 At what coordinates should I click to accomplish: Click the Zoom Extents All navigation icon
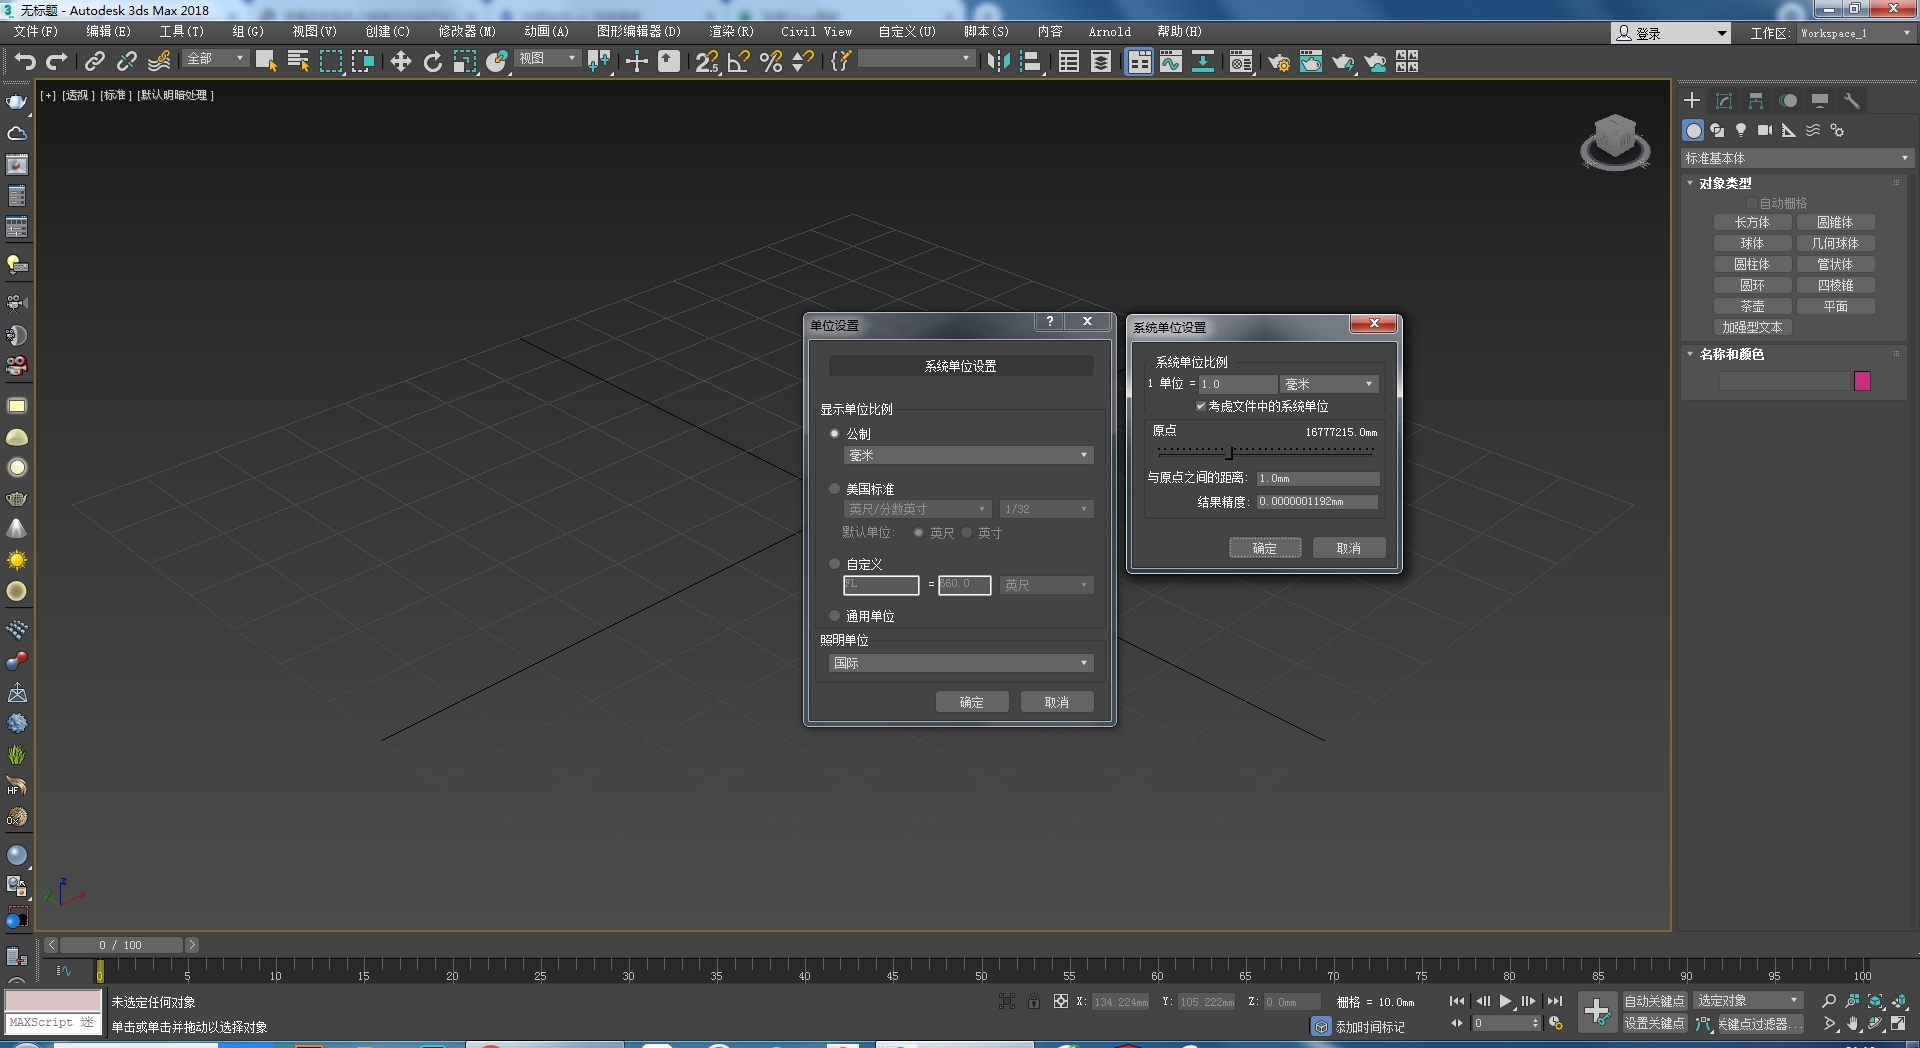coord(1899,1001)
